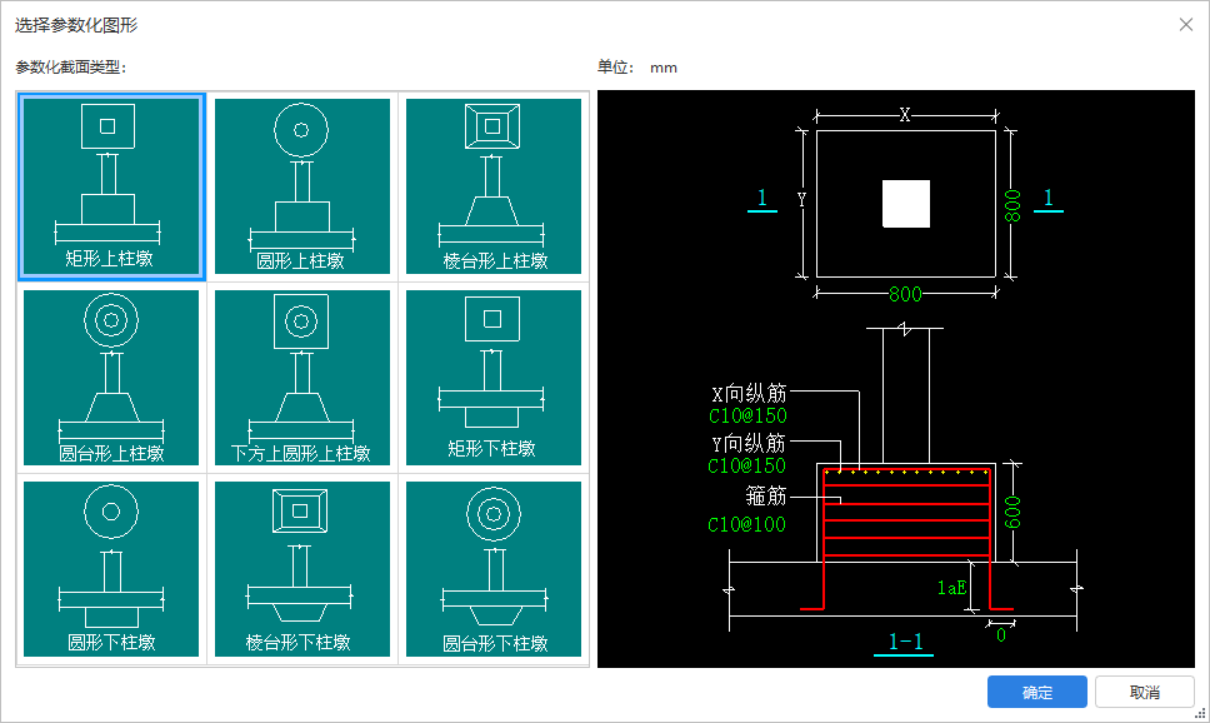Click the white column square in plan view
The image size is (1210, 723).
pos(906,204)
